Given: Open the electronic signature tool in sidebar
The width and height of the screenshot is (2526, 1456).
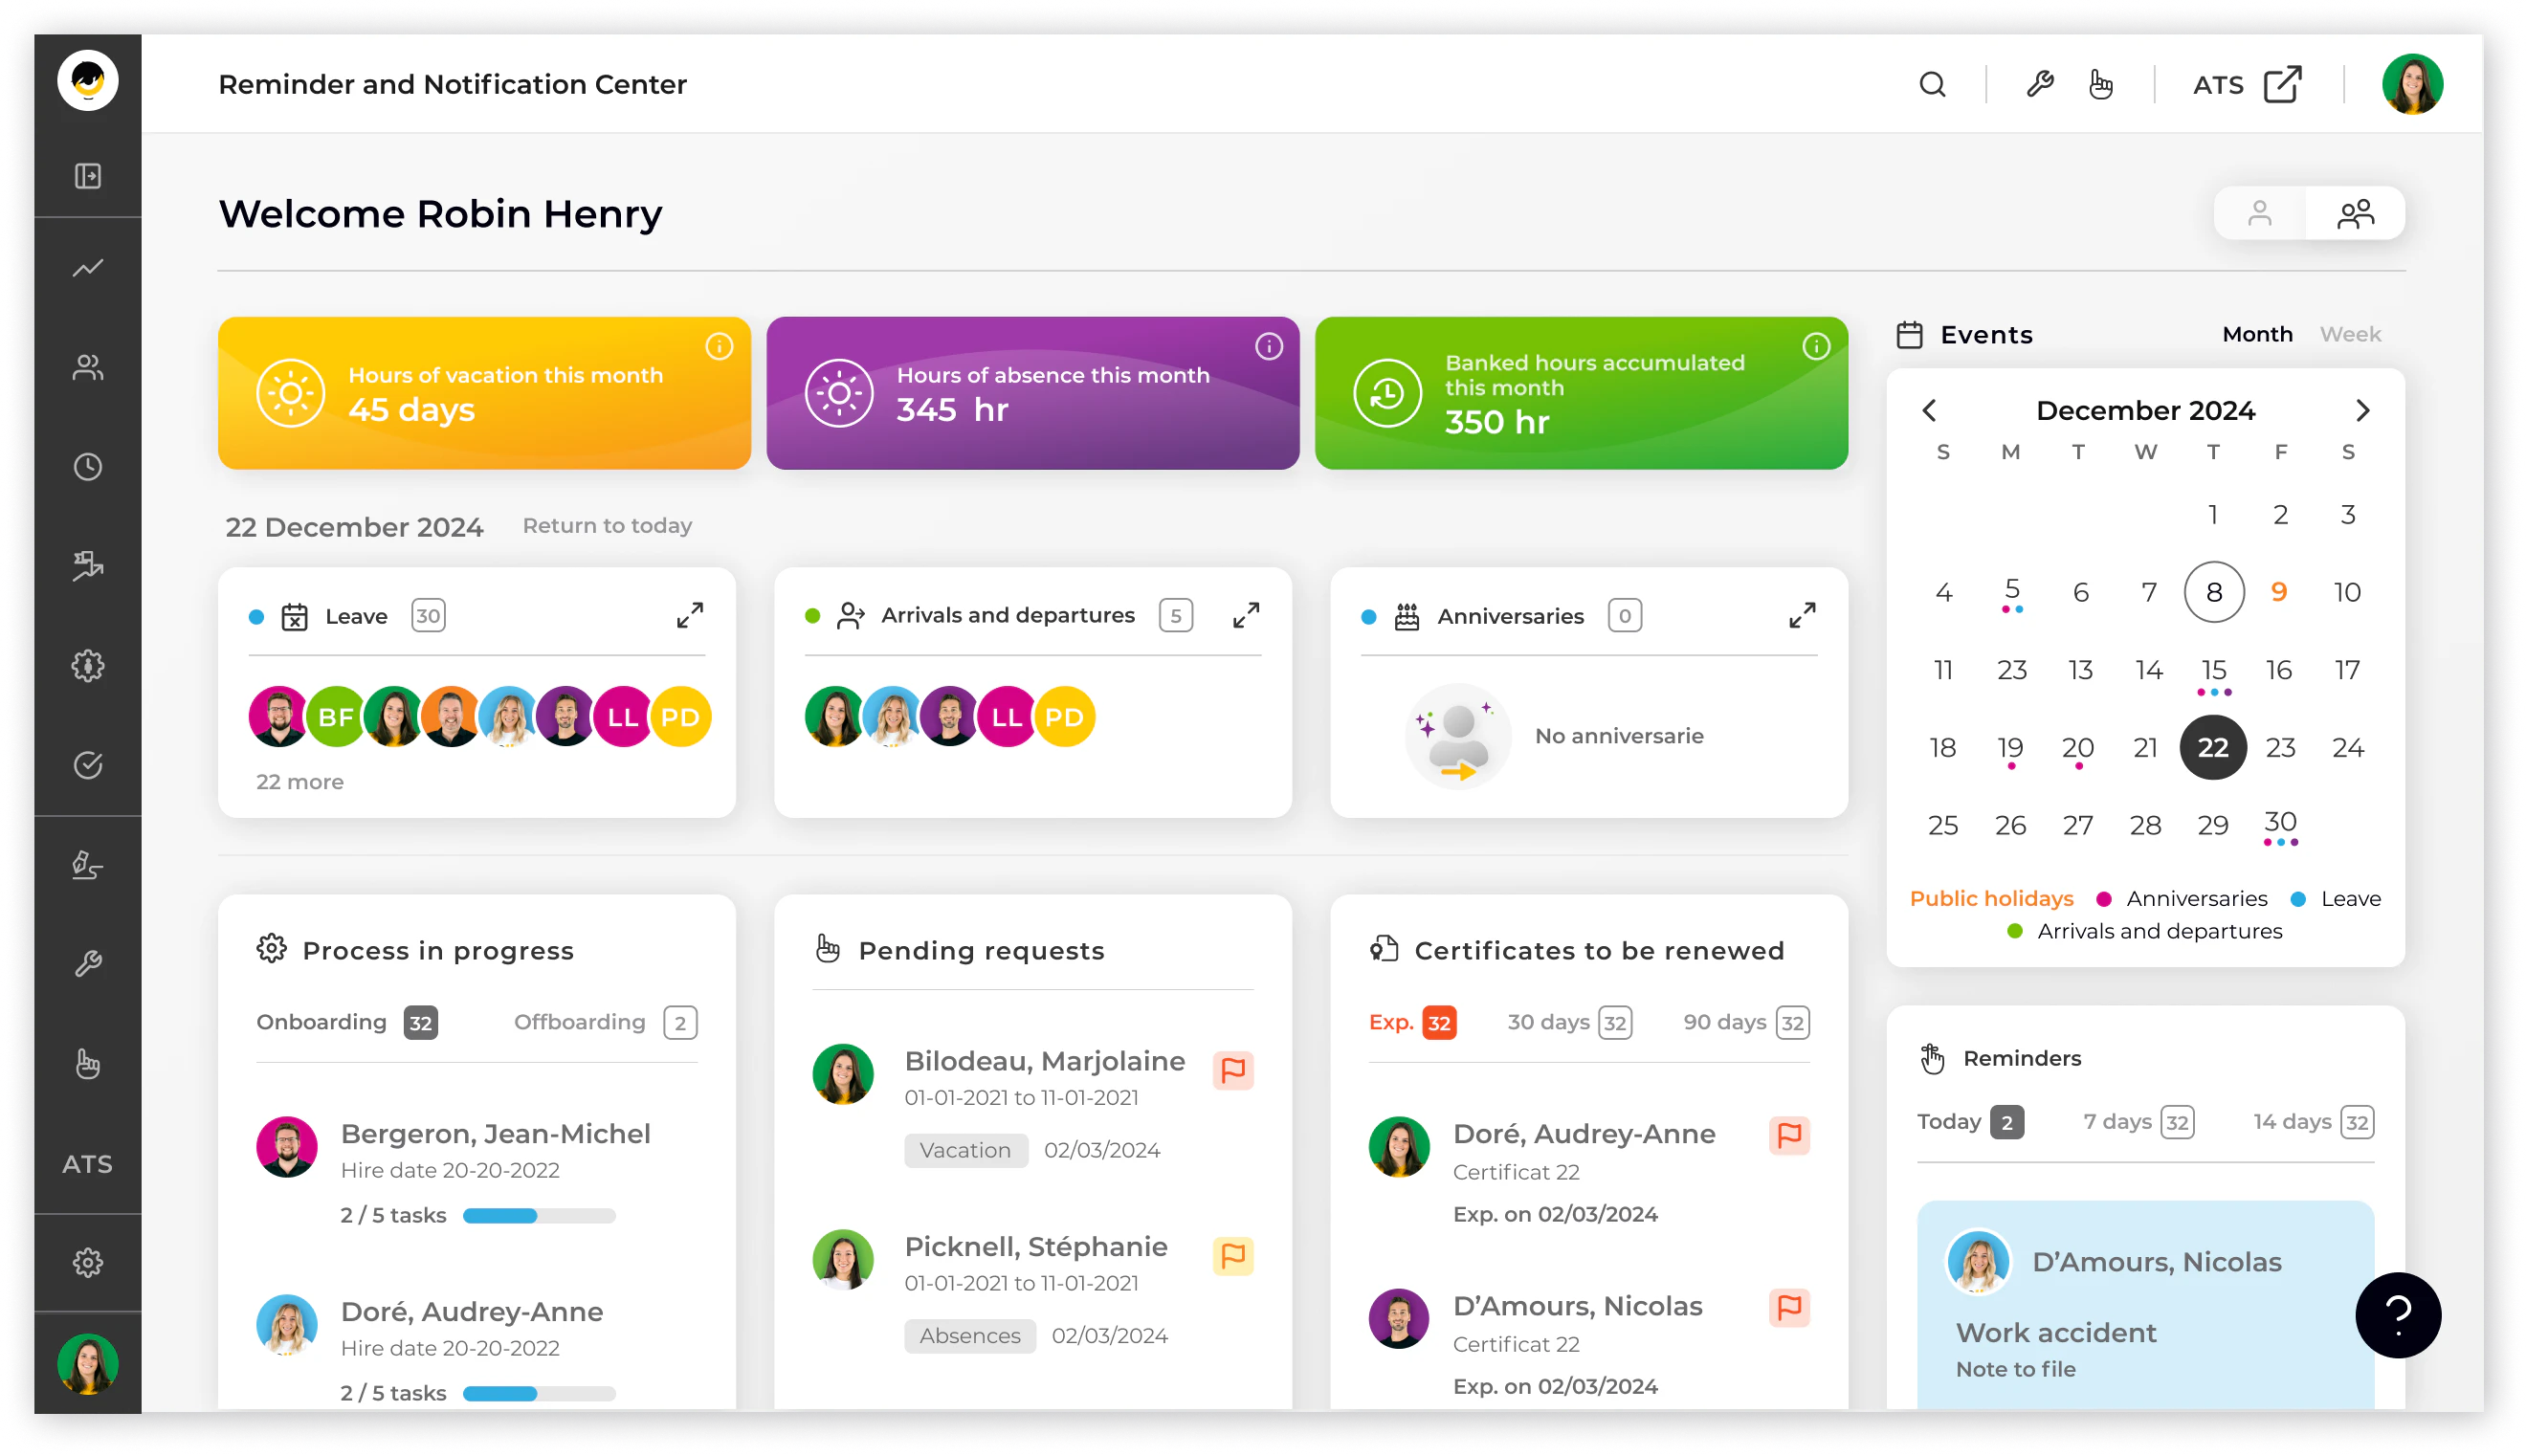Looking at the screenshot, I should [88, 866].
